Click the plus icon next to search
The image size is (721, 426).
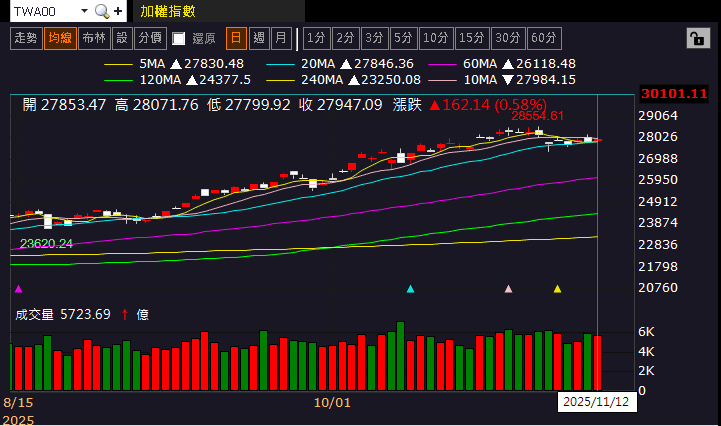tap(119, 11)
